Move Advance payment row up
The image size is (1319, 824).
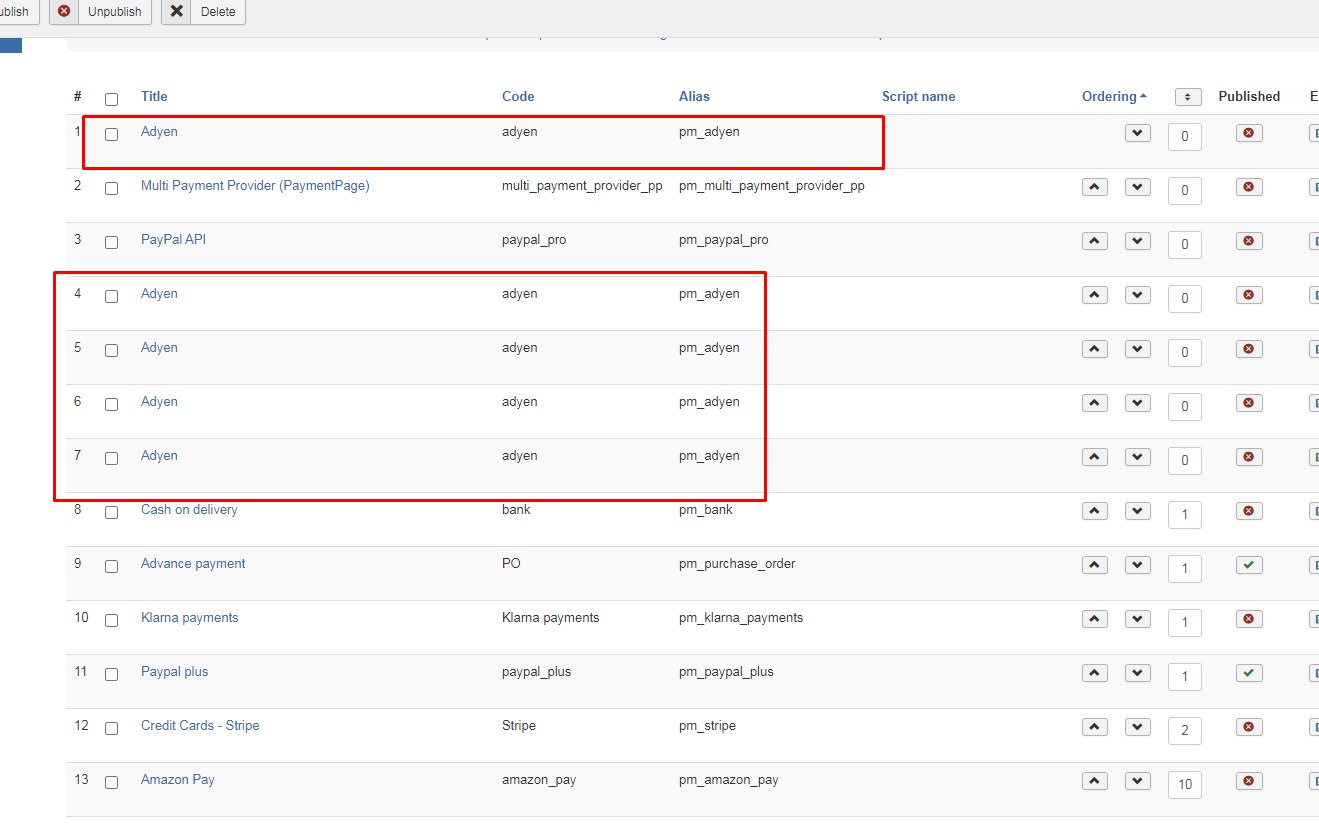[x=1095, y=565]
